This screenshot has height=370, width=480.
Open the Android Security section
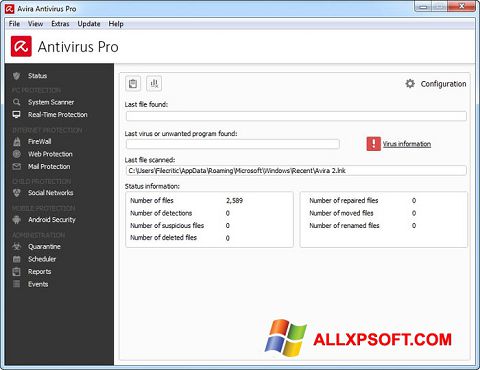point(52,220)
